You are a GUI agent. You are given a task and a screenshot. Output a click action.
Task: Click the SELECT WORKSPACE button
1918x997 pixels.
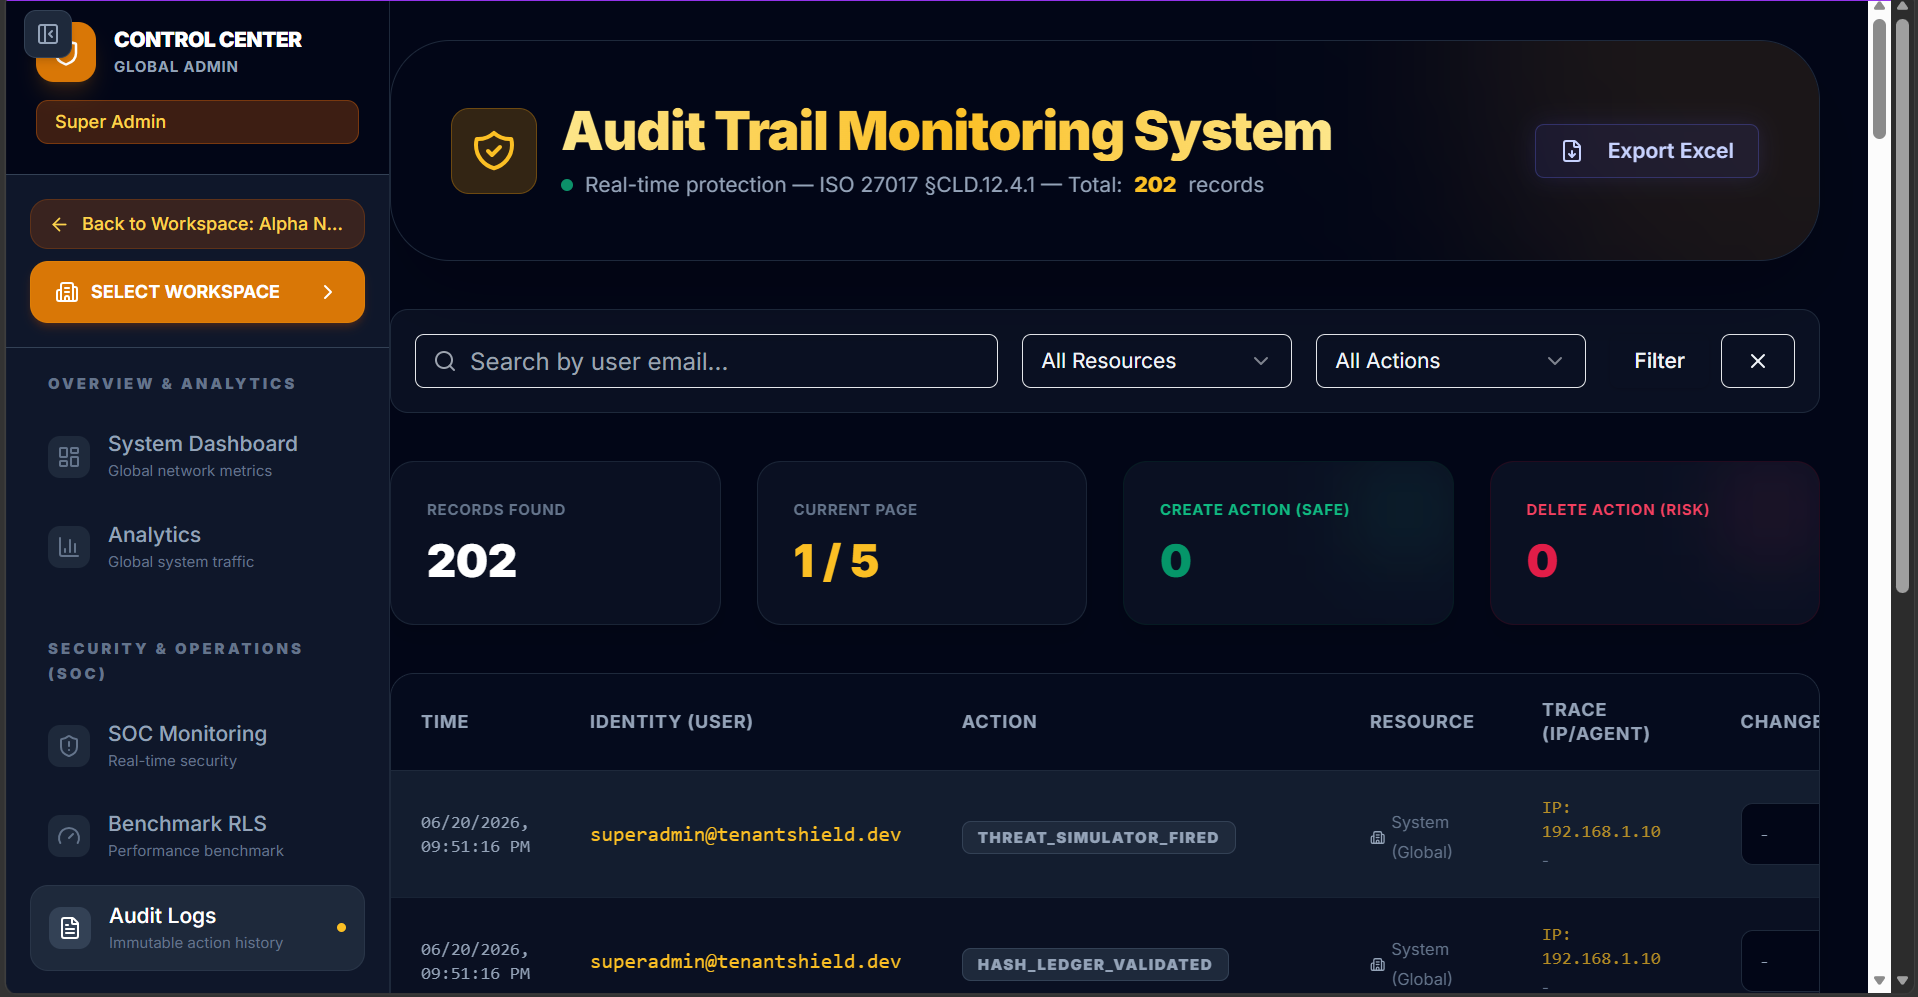197,292
